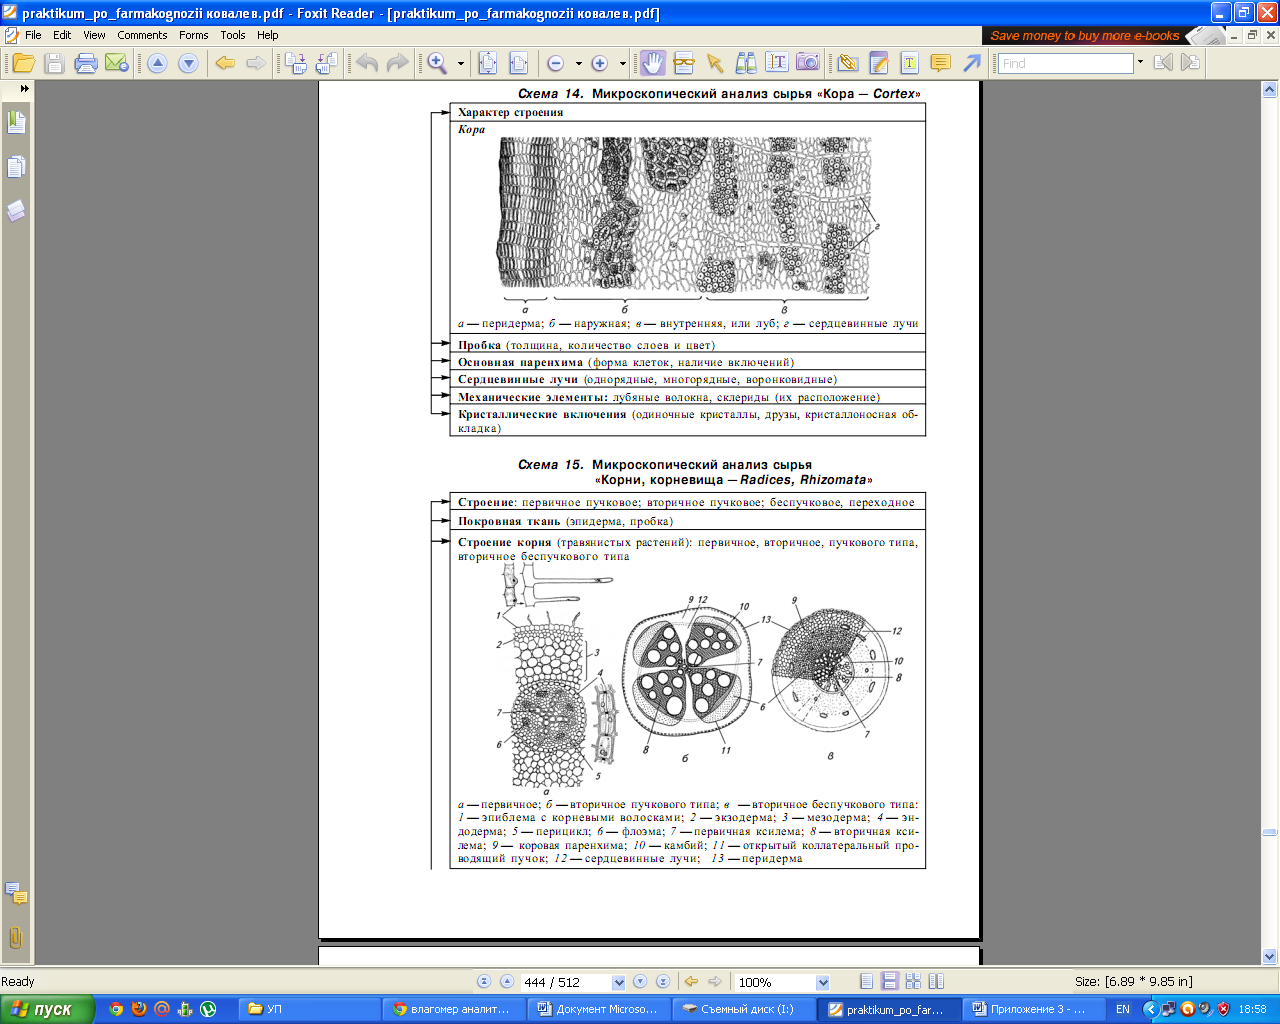The width and height of the screenshot is (1280, 1024).
Task: Open the File menu
Action: (x=33, y=35)
